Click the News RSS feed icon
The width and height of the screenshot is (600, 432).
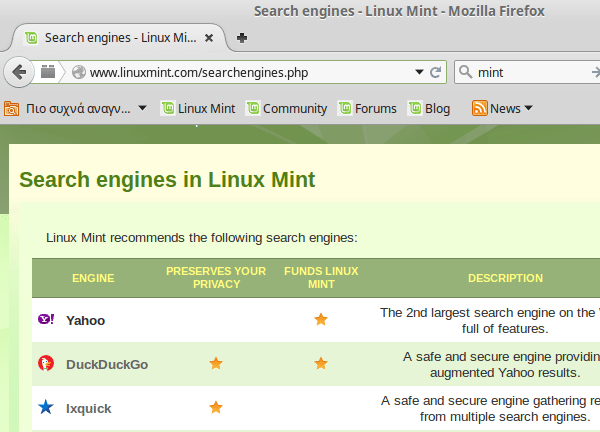[x=479, y=108]
